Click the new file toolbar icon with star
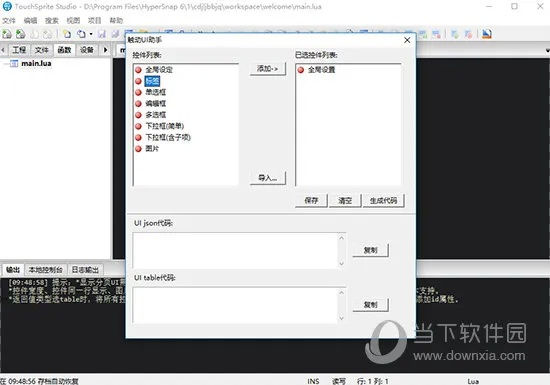This screenshot has height=385, width=550. (67, 34)
